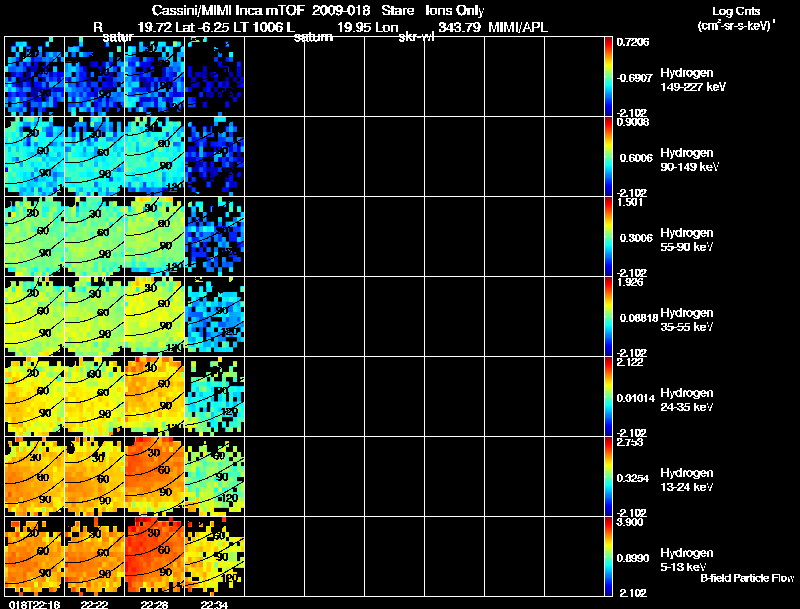Click the B-field Particle Flow text
Image resolution: width=800 pixels, height=609 pixels.
[746, 578]
